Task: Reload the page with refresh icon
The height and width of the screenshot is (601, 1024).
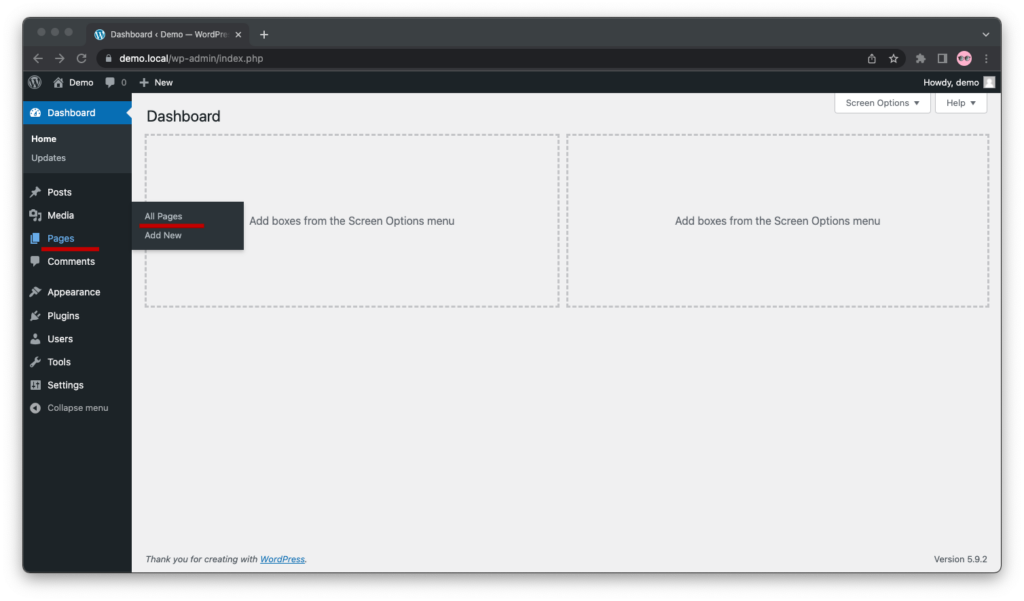Action: [82, 58]
